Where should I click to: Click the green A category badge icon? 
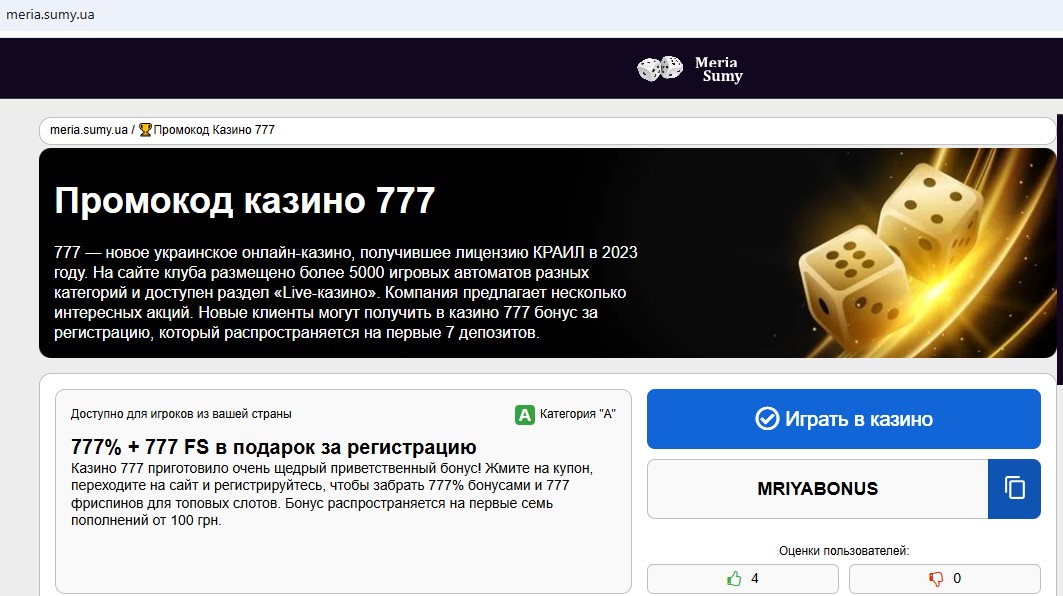click(524, 414)
